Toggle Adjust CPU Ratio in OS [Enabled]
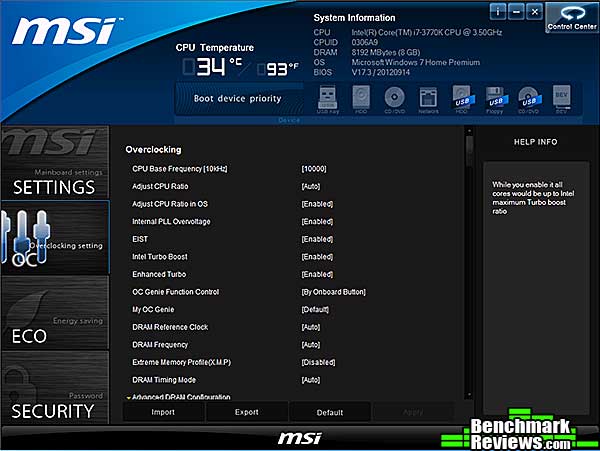The image size is (600, 451). (x=317, y=204)
